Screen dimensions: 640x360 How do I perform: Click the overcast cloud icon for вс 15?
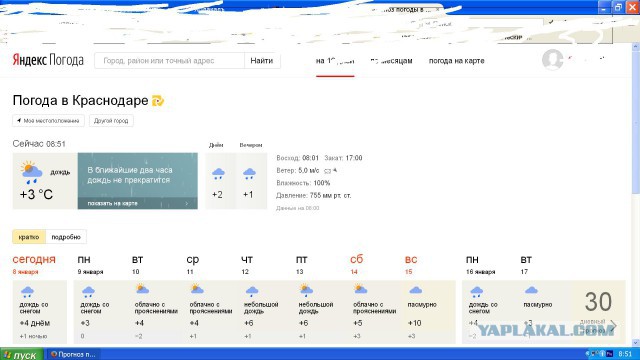pos(416,290)
